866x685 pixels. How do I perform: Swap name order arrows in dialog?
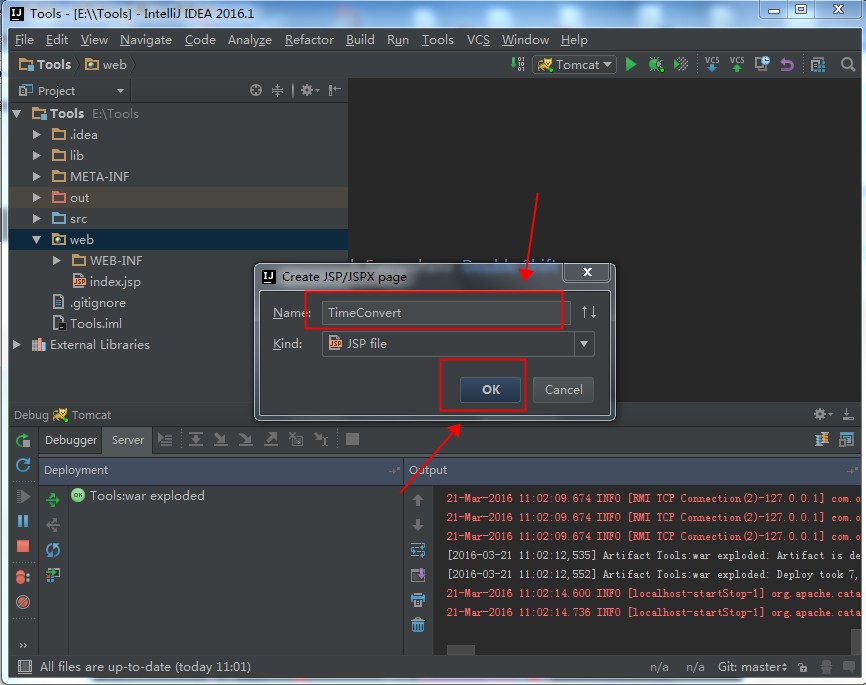click(589, 312)
